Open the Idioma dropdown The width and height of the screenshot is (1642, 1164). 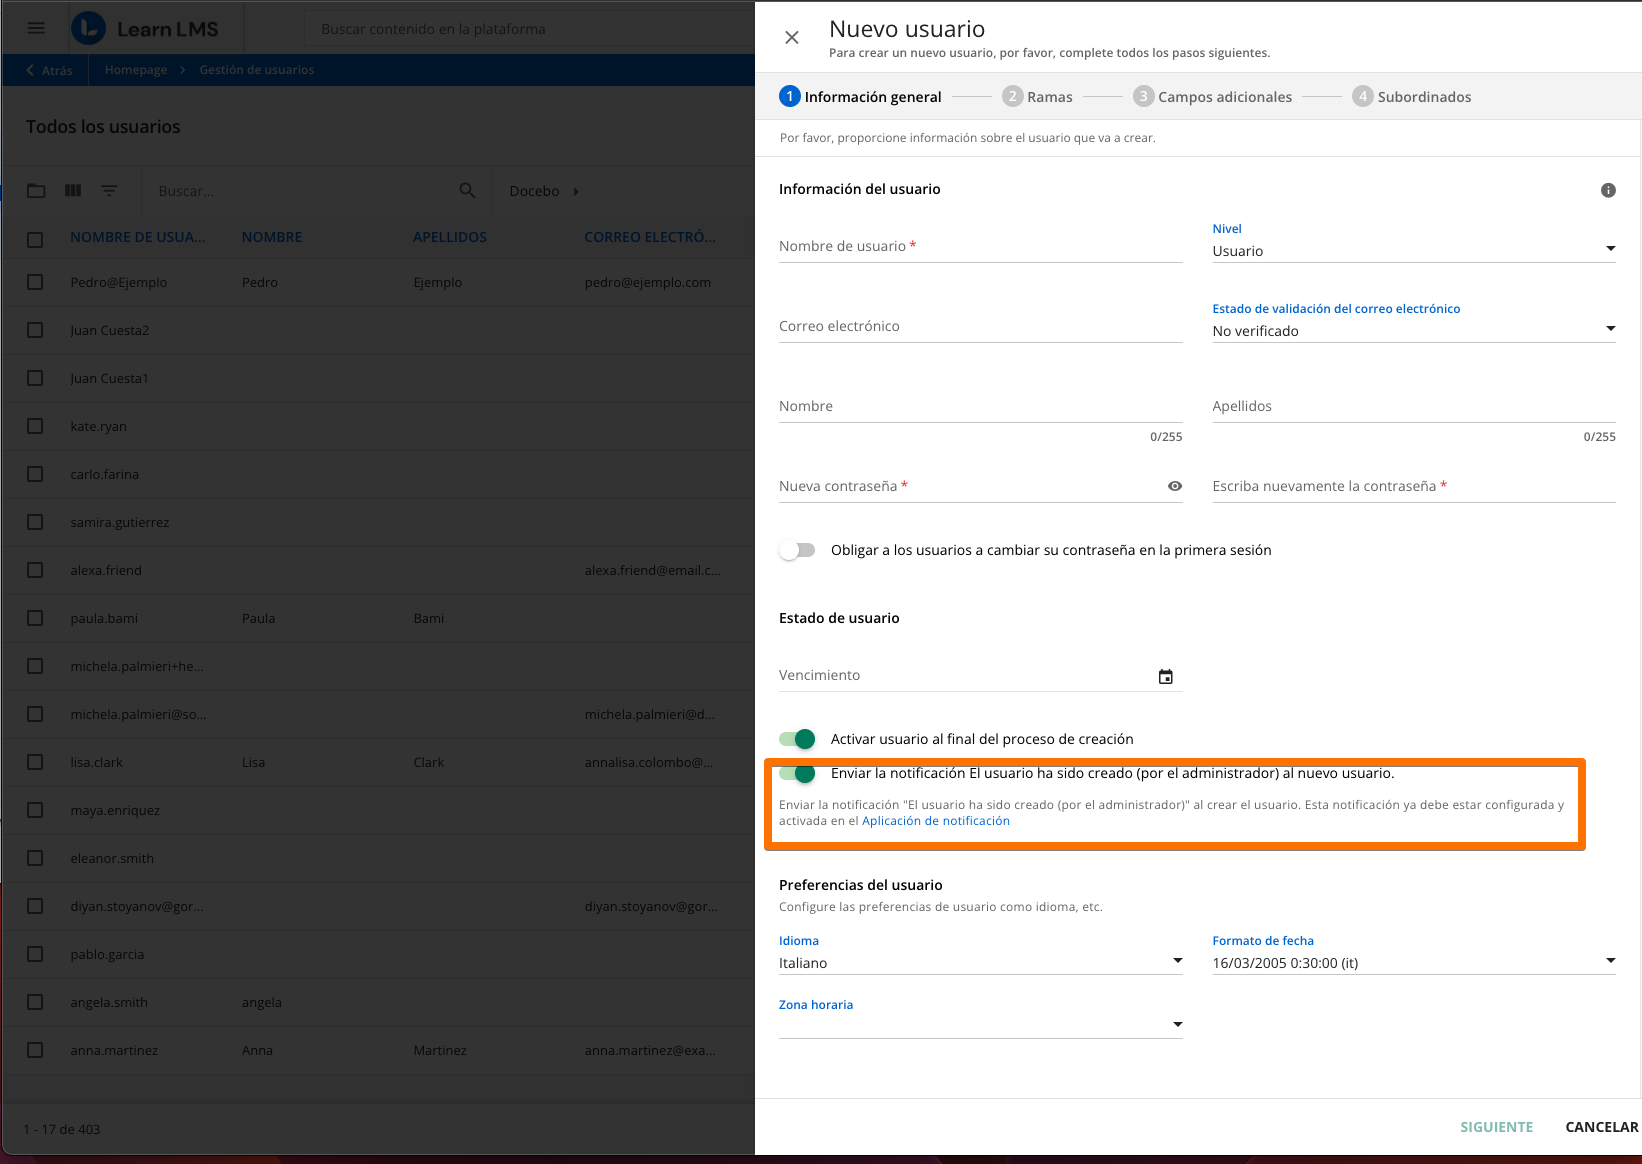981,963
